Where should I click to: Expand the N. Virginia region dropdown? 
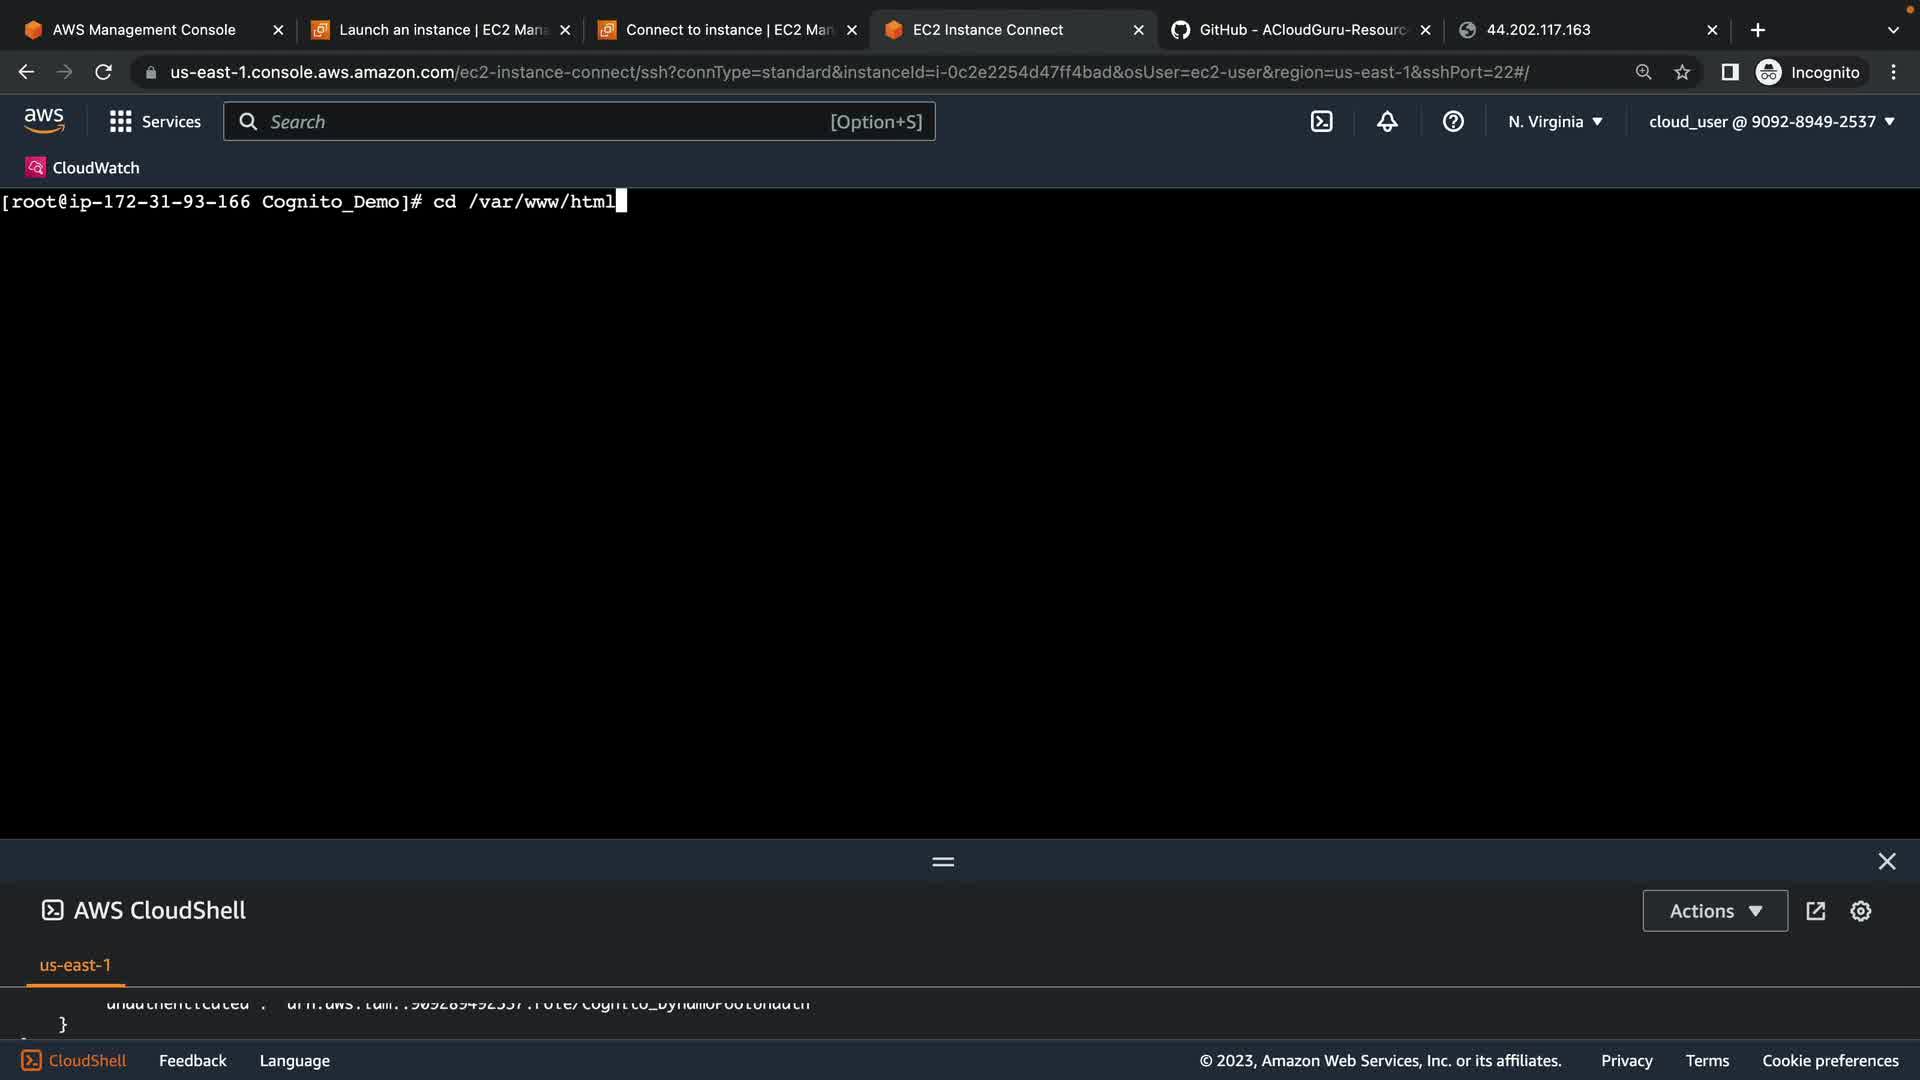coord(1555,121)
